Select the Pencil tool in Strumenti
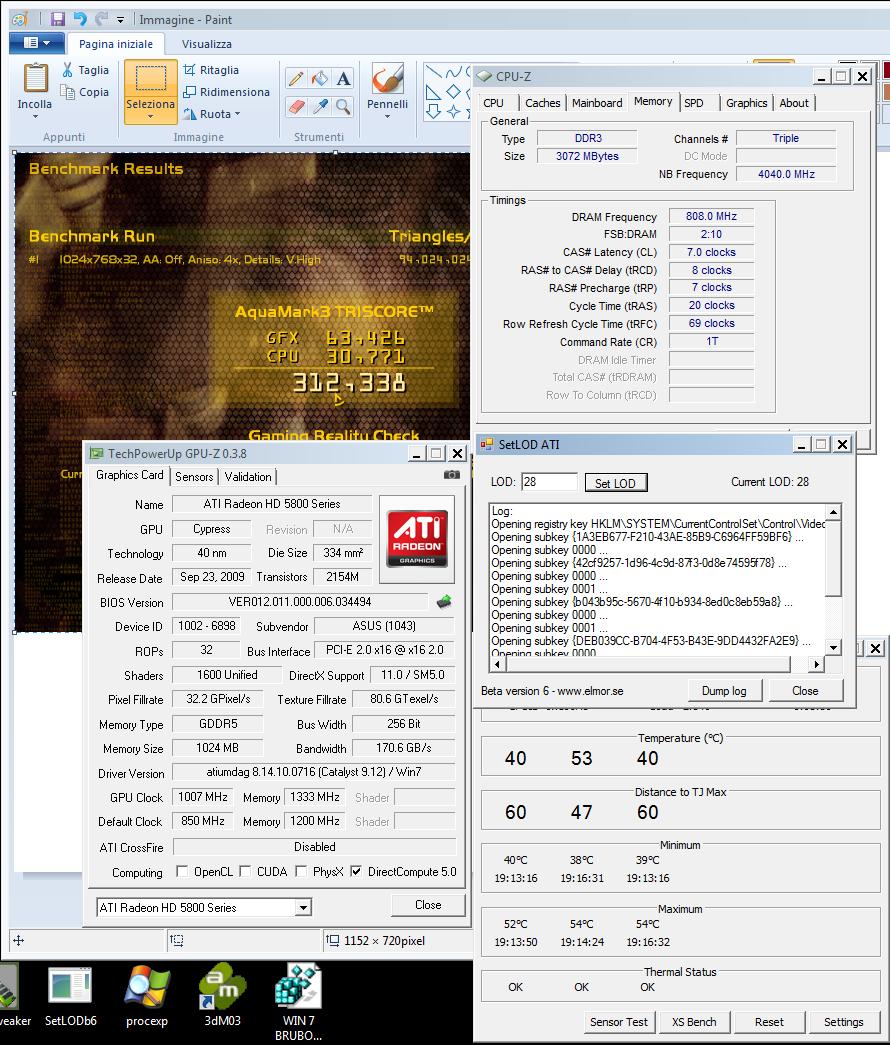 click(296, 79)
